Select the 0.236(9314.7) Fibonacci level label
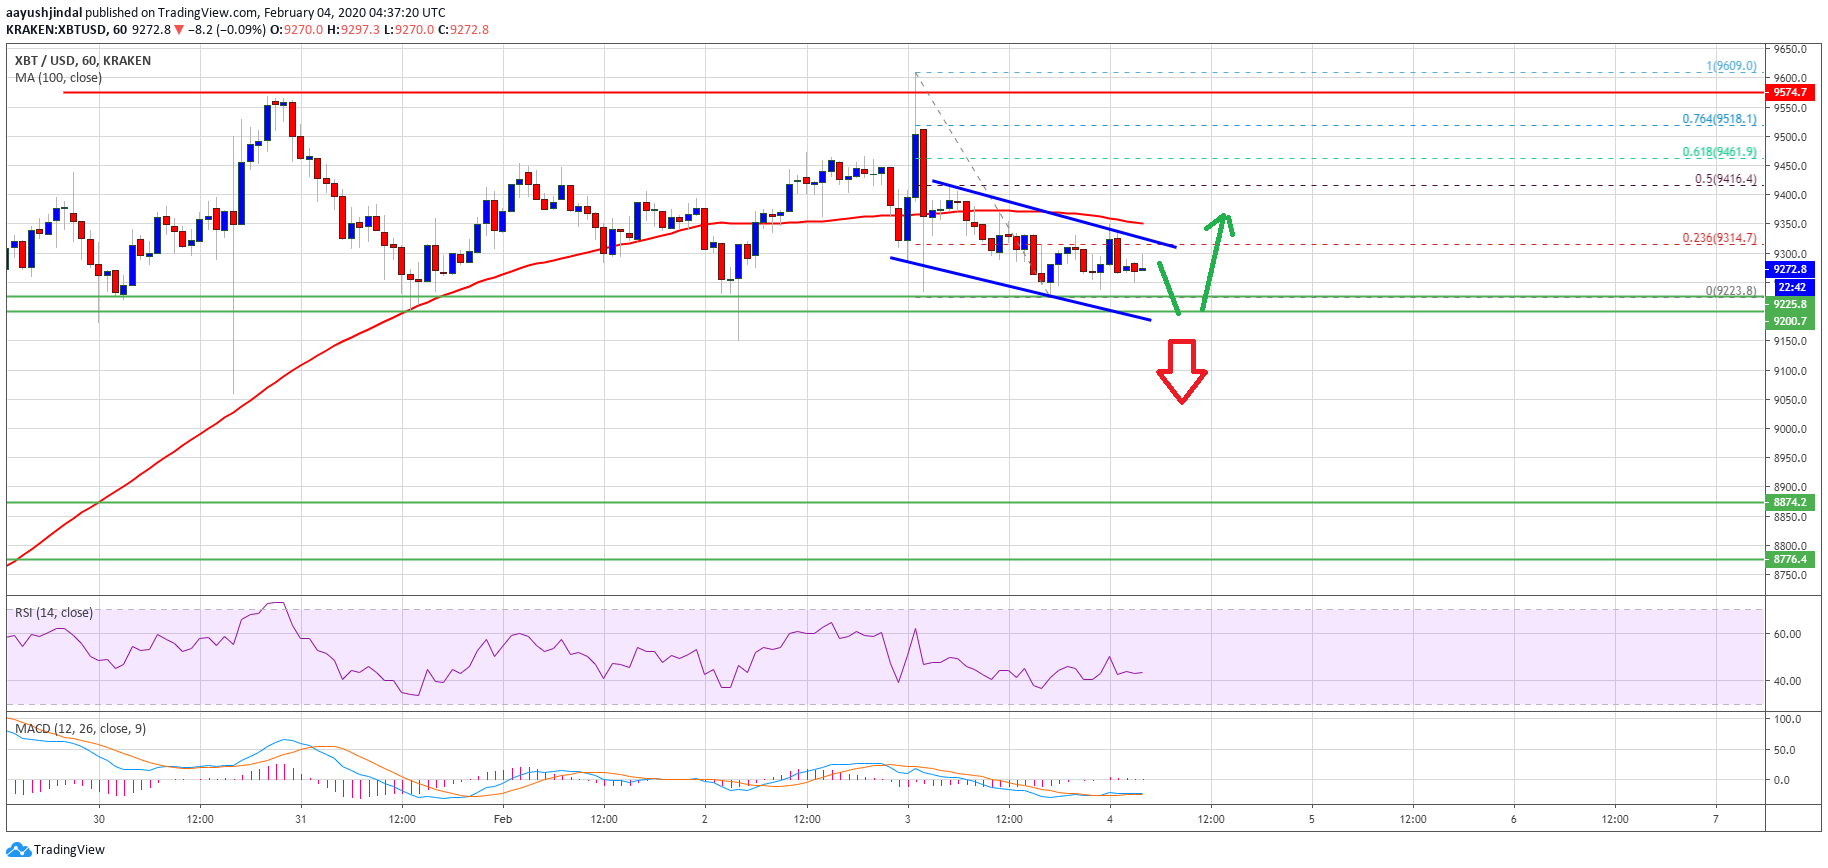 pos(1719,238)
